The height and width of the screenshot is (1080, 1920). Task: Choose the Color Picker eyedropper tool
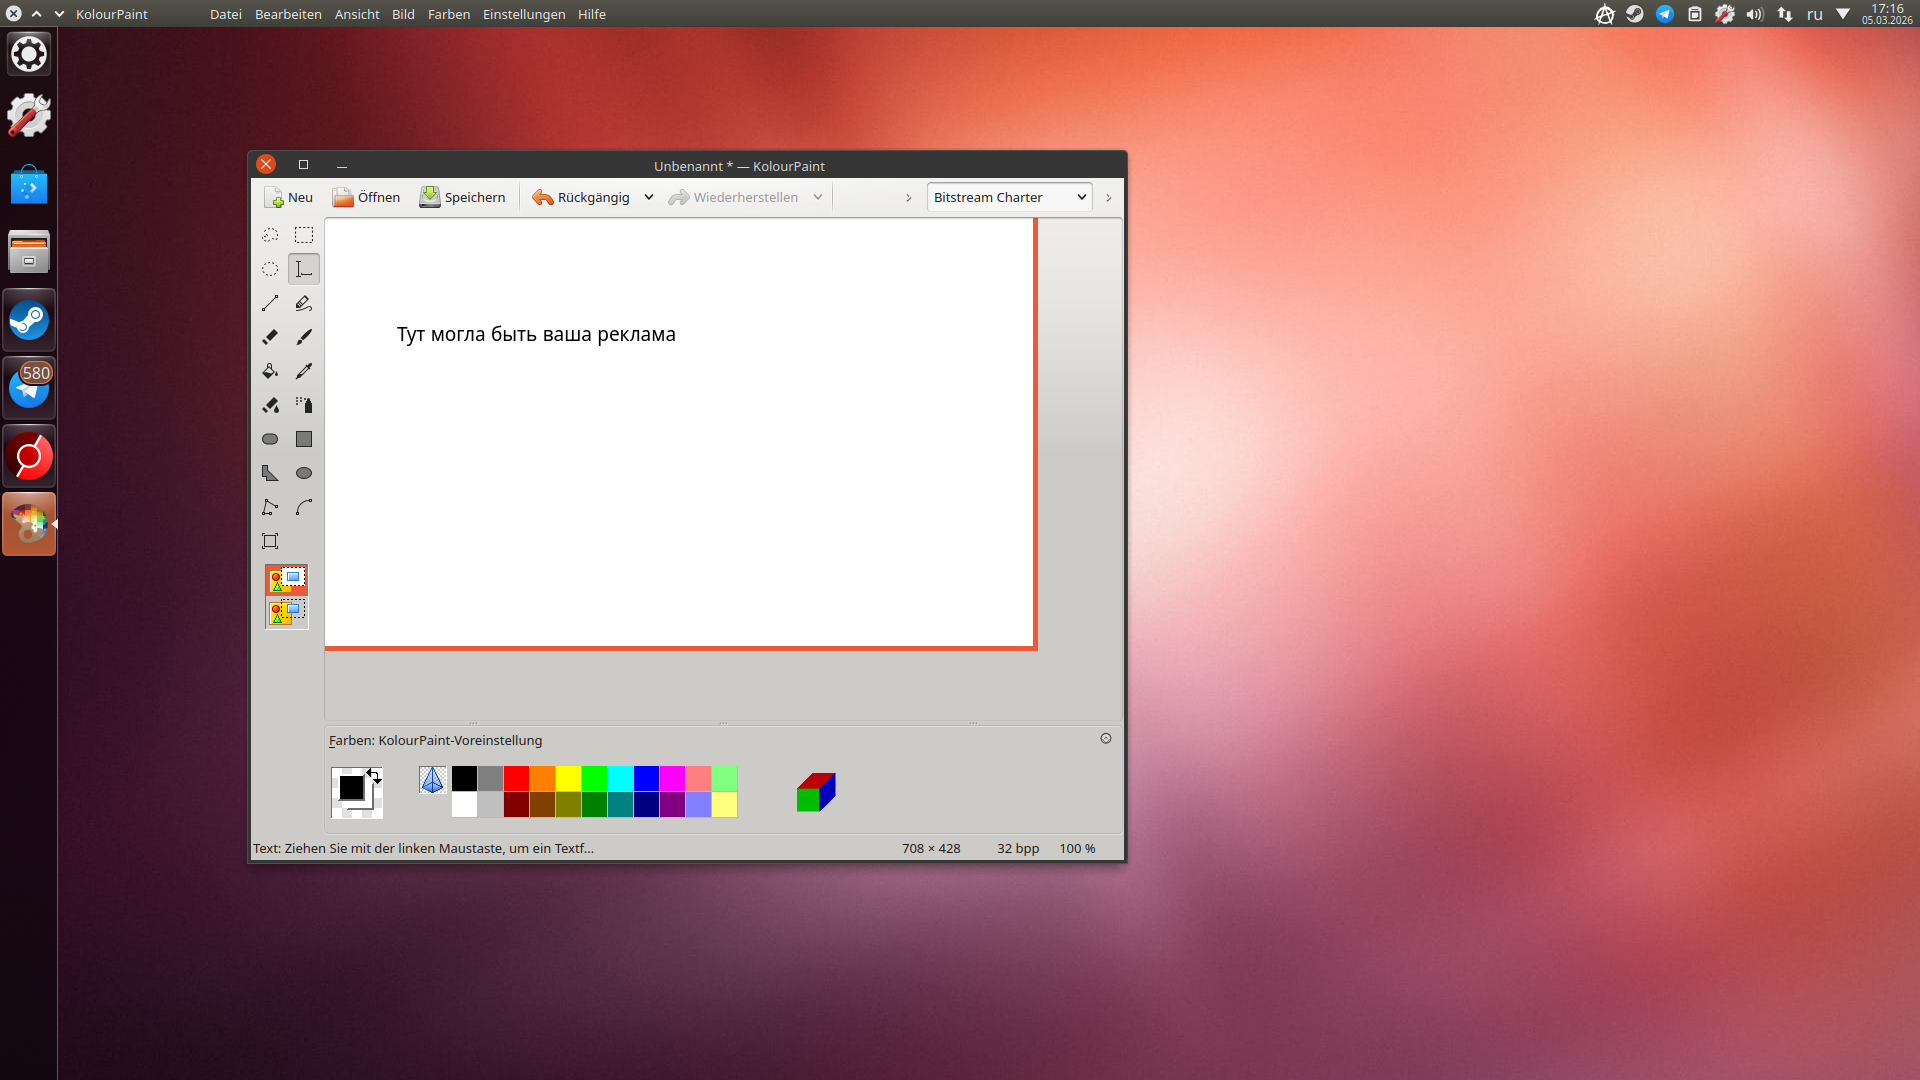click(304, 371)
